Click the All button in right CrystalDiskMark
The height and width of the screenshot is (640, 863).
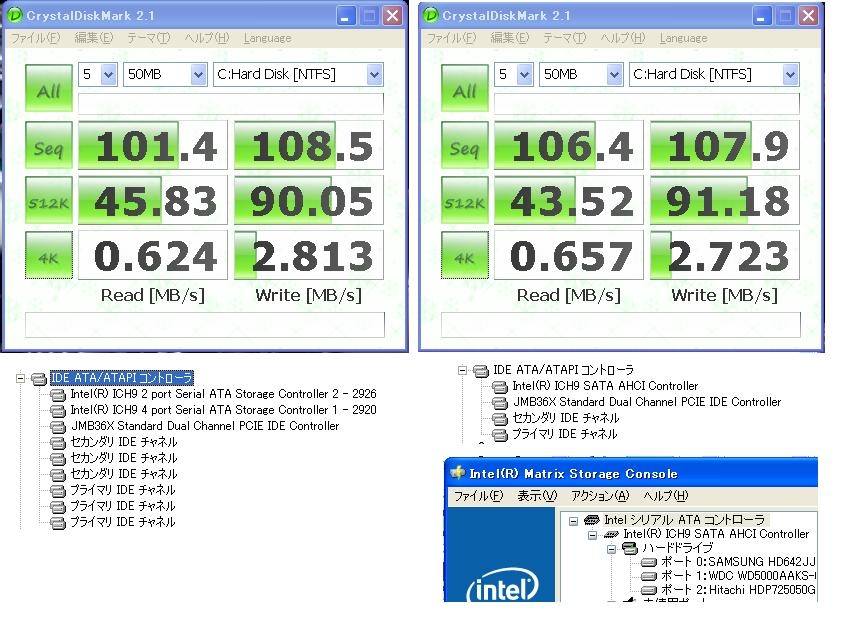[465, 89]
